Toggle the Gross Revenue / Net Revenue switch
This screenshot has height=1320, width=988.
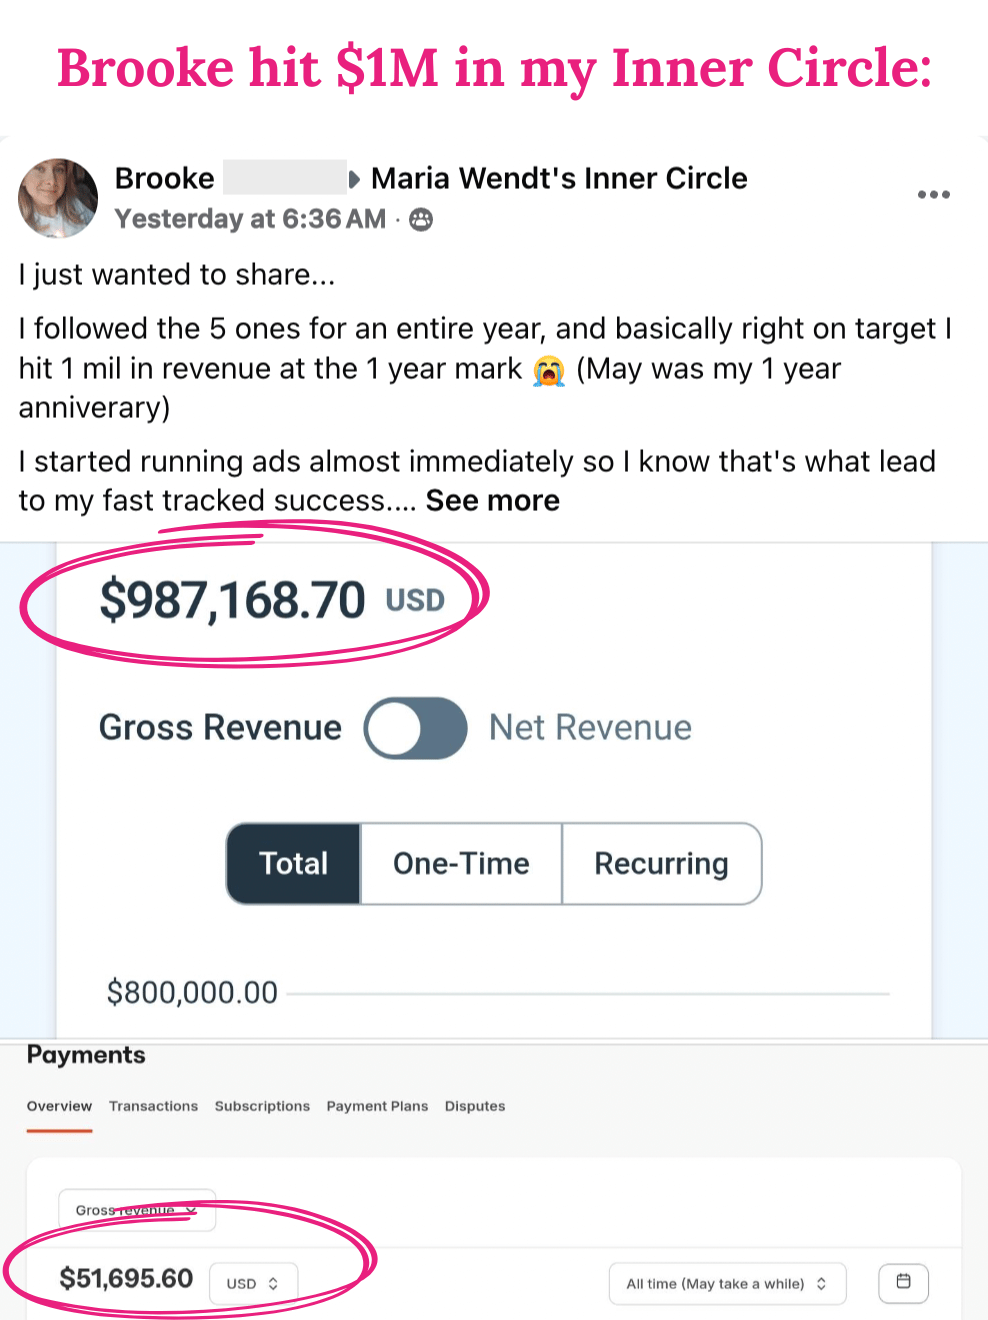coord(415,728)
